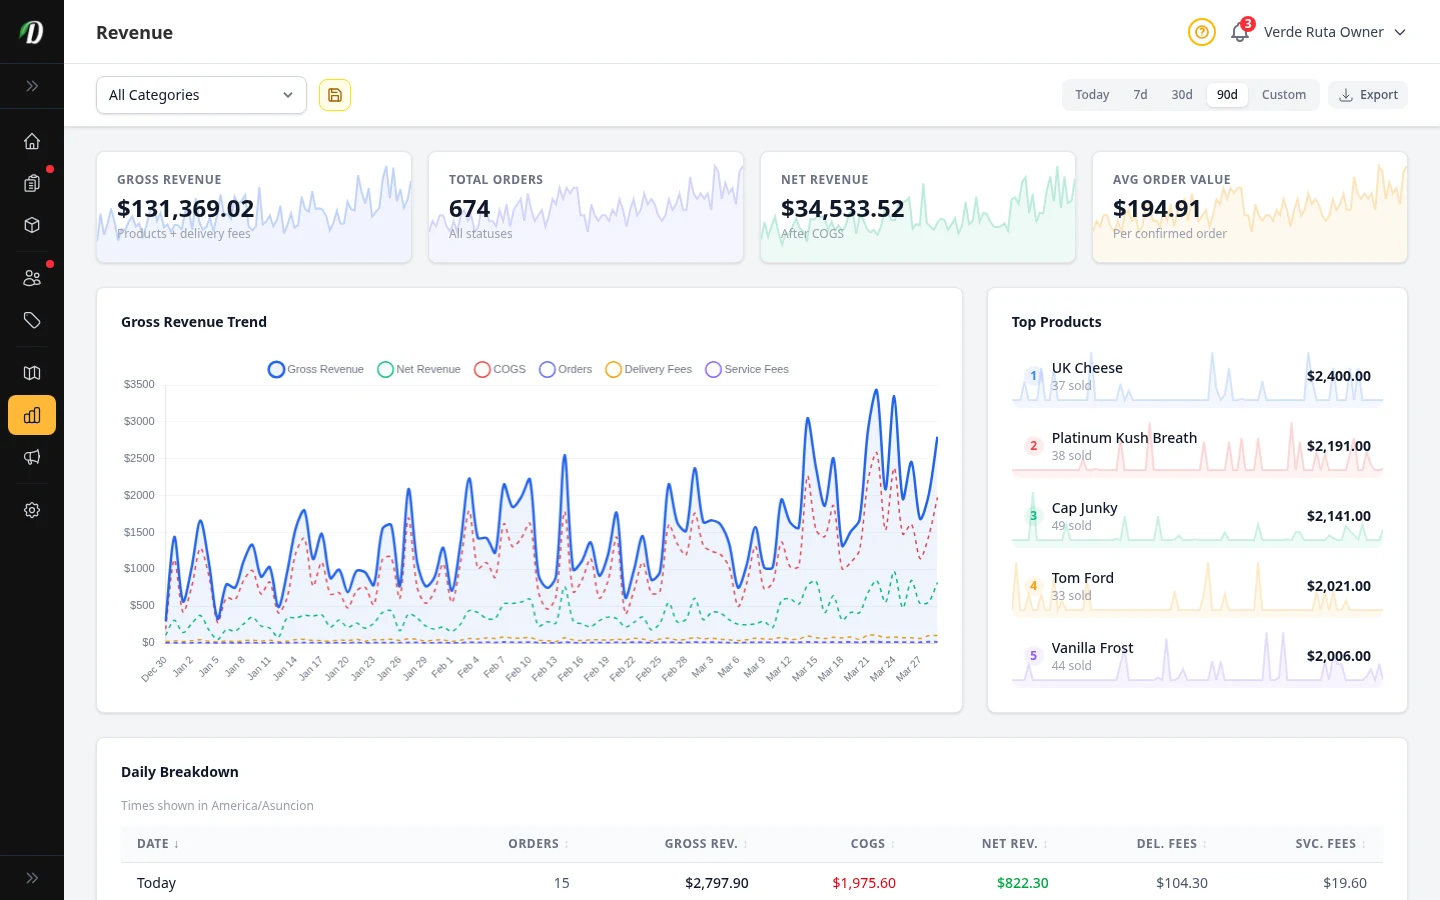The width and height of the screenshot is (1440, 900).
Task: Open the All Categories dropdown
Action: (200, 94)
